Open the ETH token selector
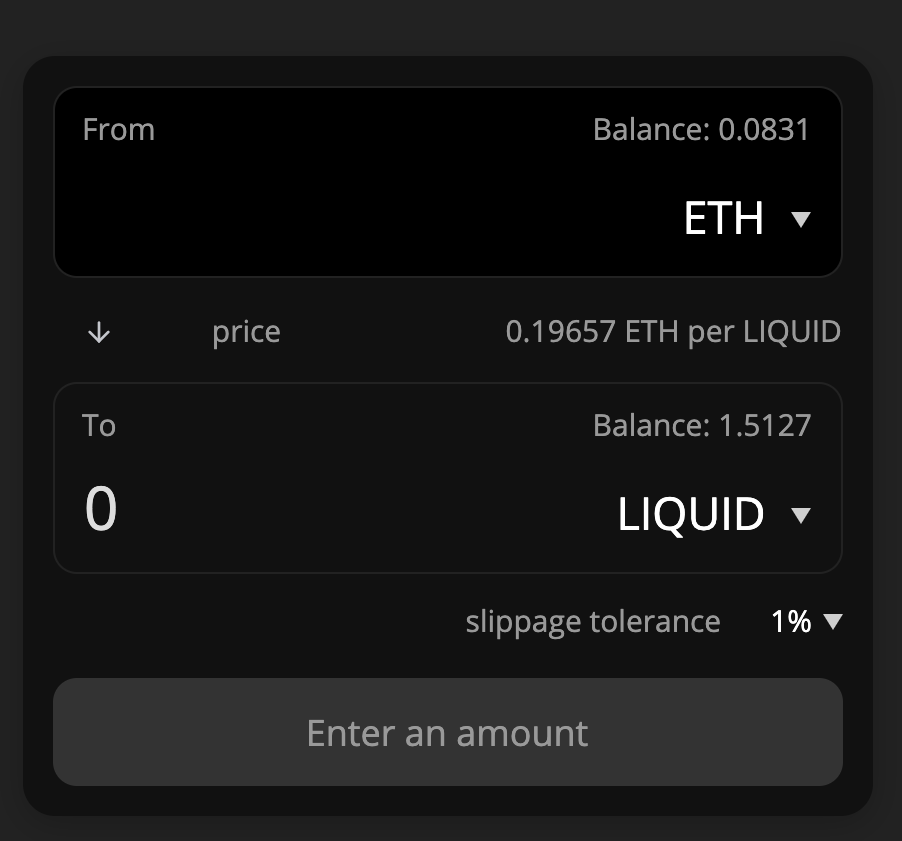The image size is (902, 841). click(747, 218)
